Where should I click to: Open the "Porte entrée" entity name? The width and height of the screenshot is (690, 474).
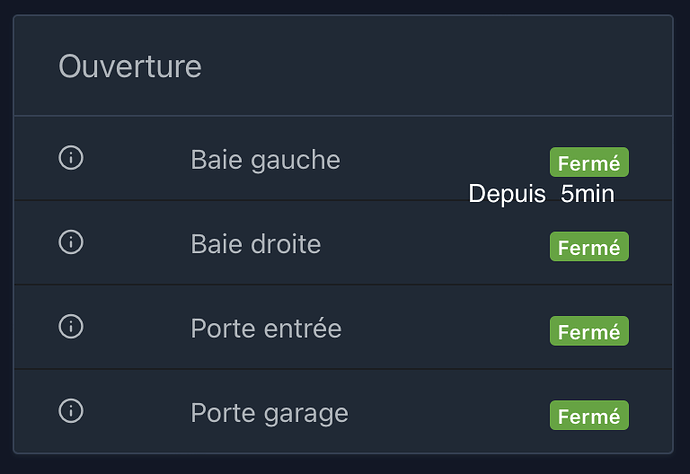266,328
